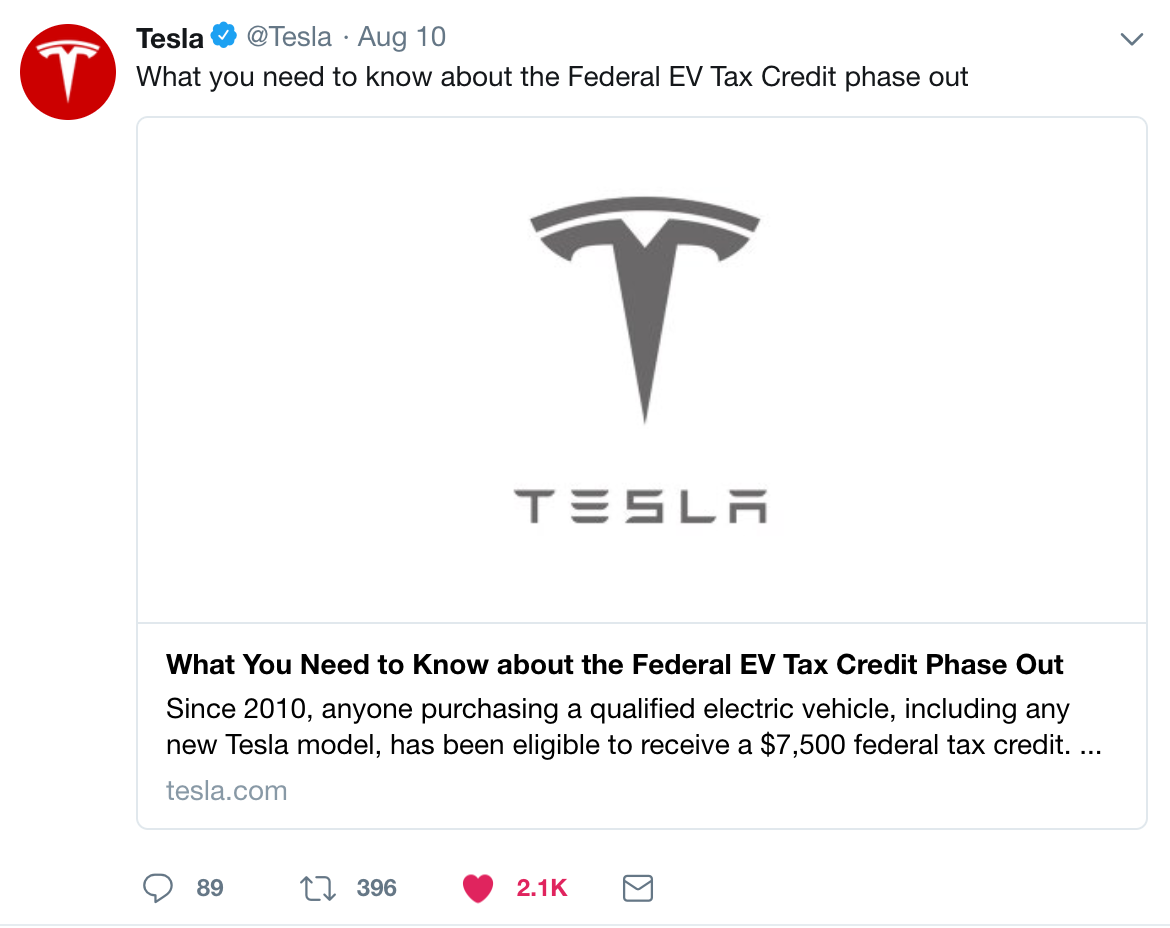This screenshot has height=928, width=1170.
Task: Click the 89 replies count
Action: [210, 888]
